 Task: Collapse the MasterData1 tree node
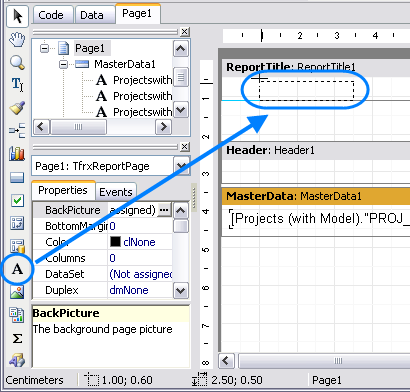tap(63, 64)
